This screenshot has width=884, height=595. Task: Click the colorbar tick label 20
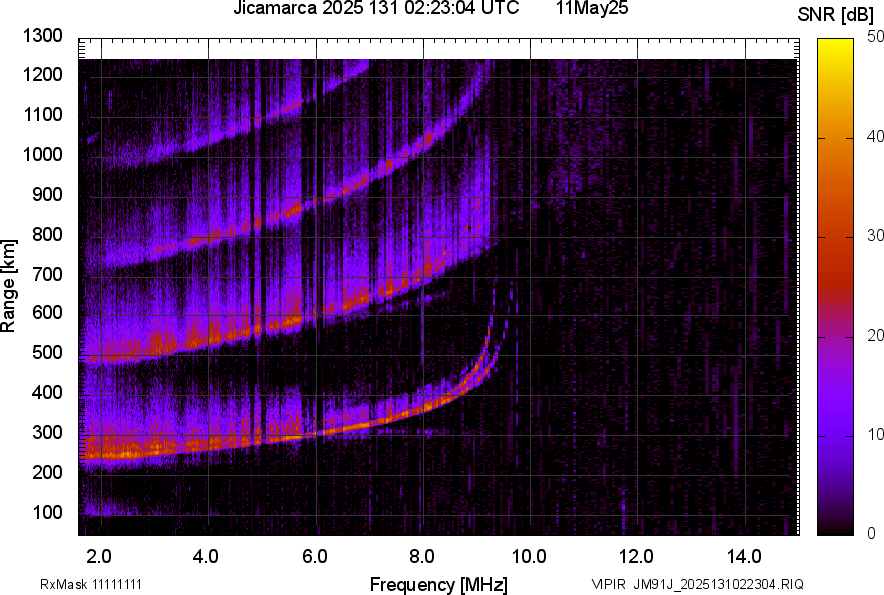click(x=875, y=335)
